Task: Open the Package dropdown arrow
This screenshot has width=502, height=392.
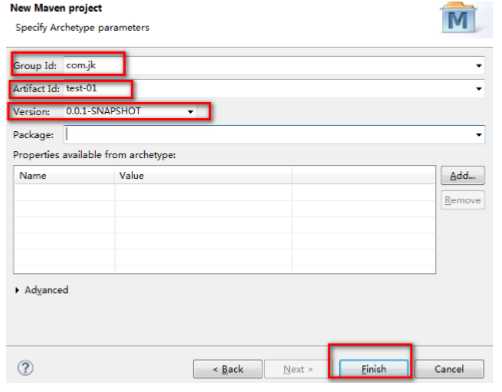Action: 479,135
